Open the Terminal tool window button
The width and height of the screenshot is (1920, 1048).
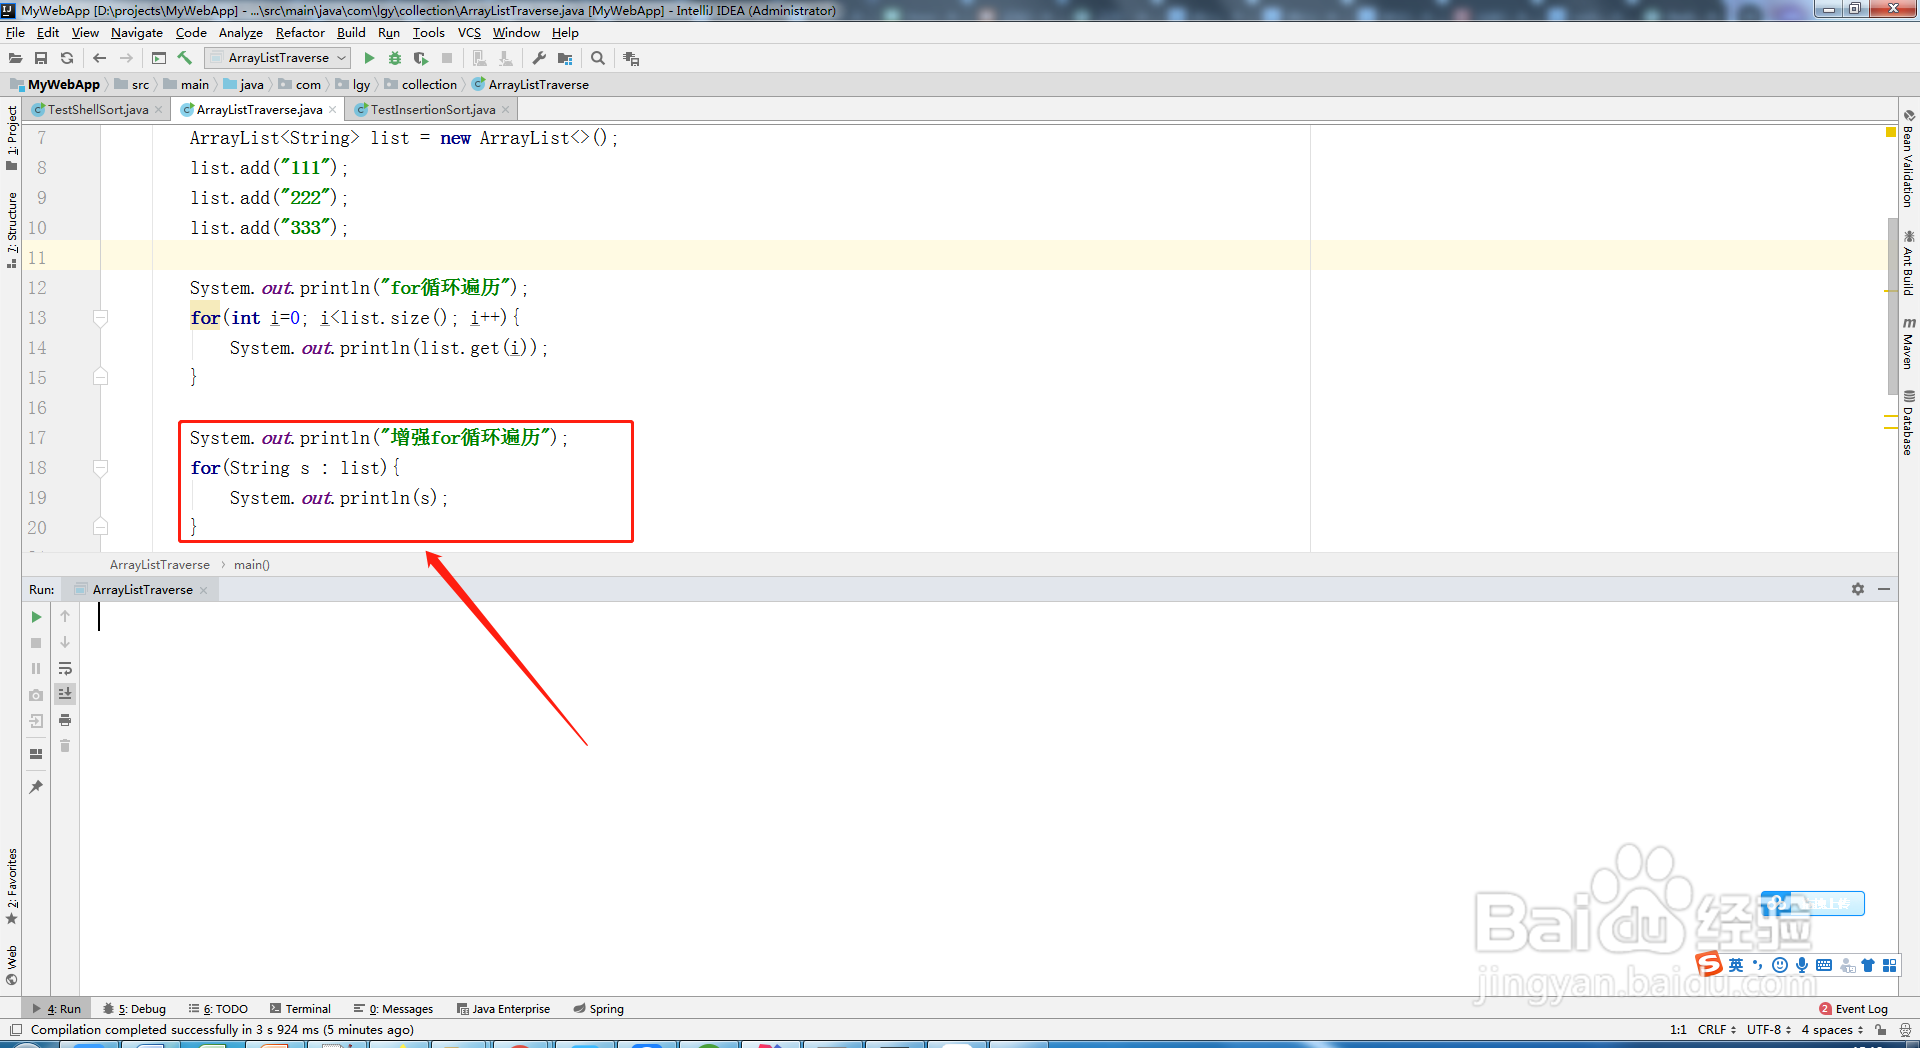tap(299, 1008)
